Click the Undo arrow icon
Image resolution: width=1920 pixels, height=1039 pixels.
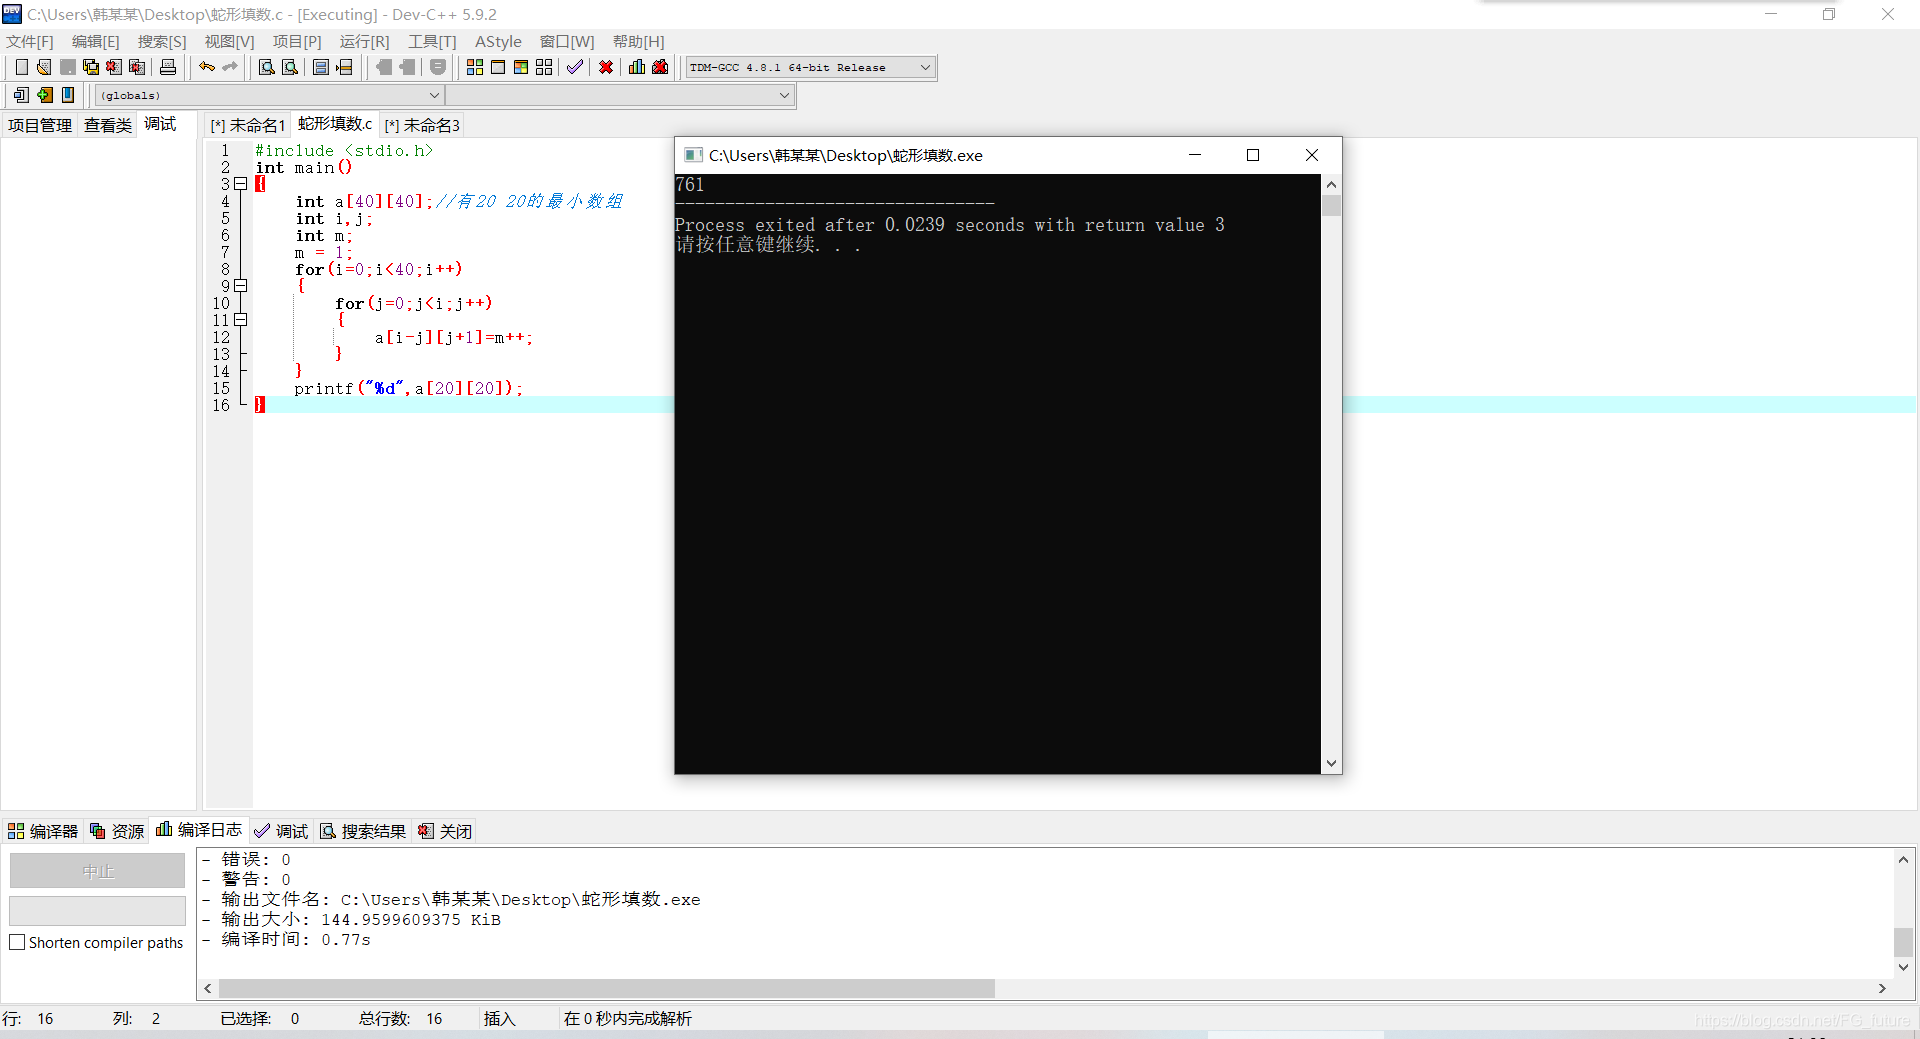[207, 67]
